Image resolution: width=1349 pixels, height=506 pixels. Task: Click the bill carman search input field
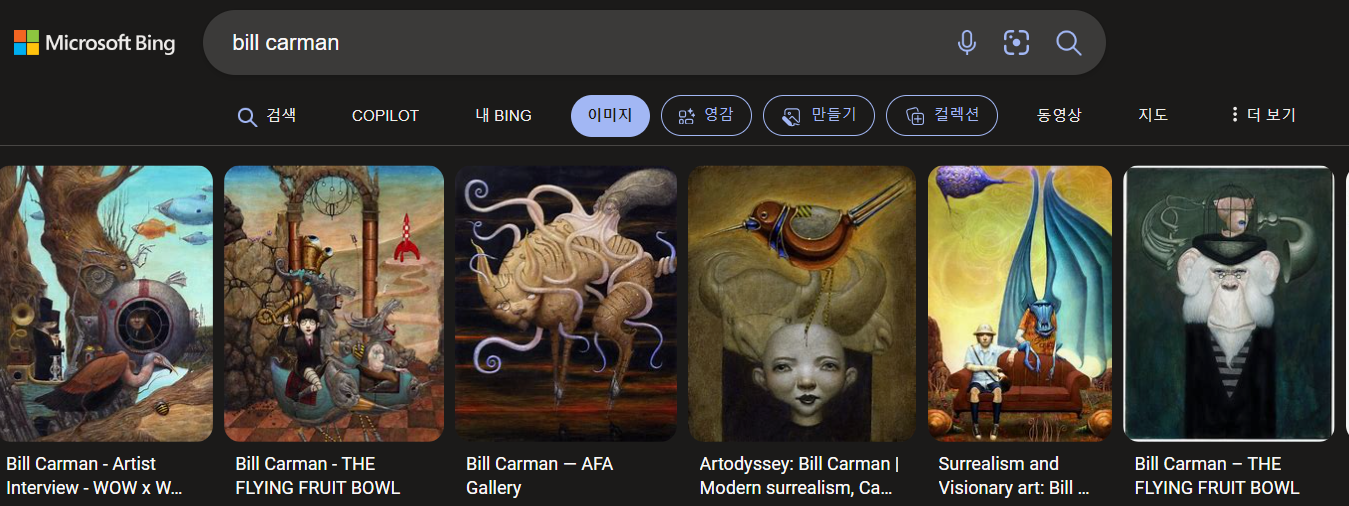[580, 43]
